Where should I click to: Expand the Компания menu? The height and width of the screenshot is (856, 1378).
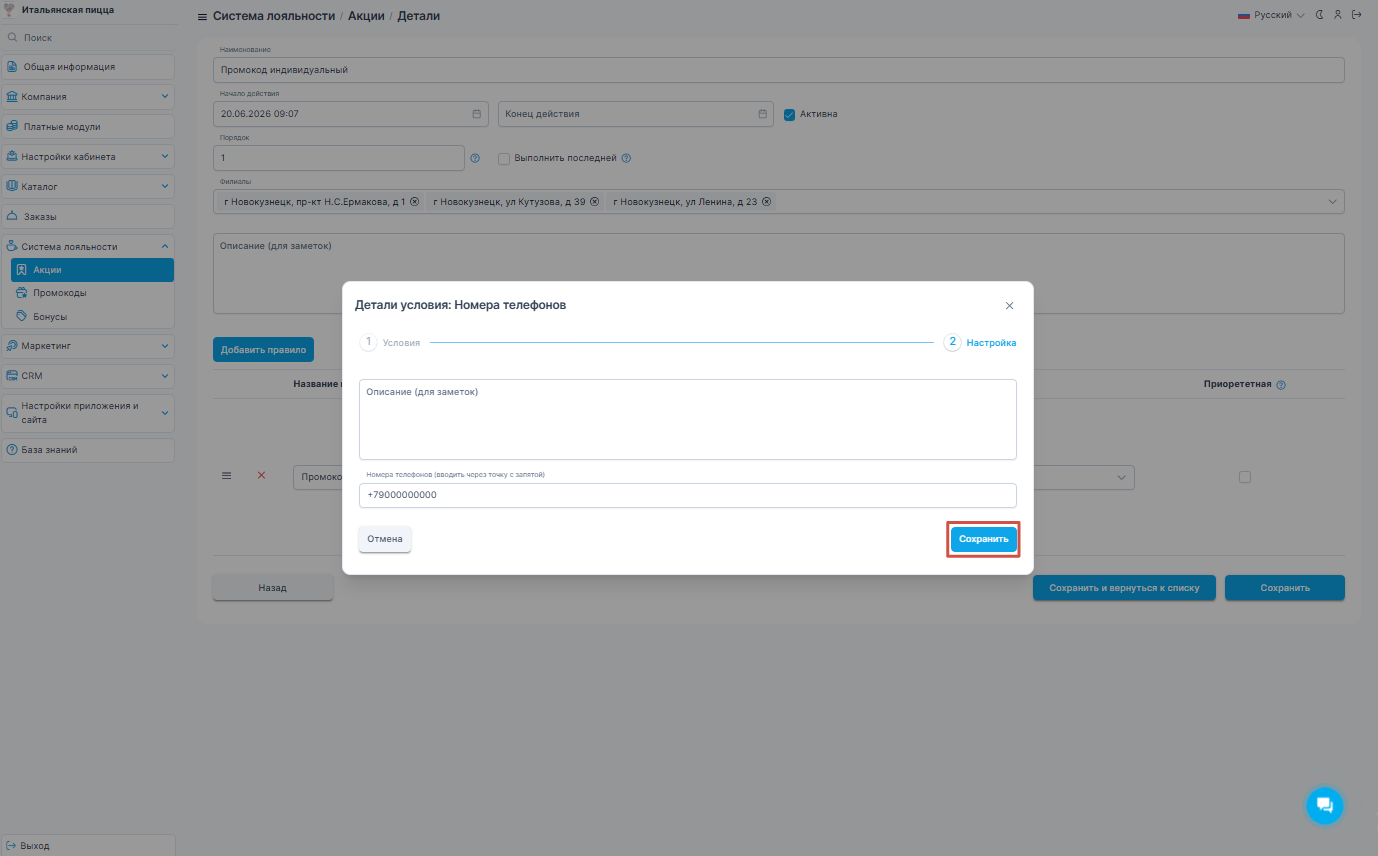coord(88,97)
